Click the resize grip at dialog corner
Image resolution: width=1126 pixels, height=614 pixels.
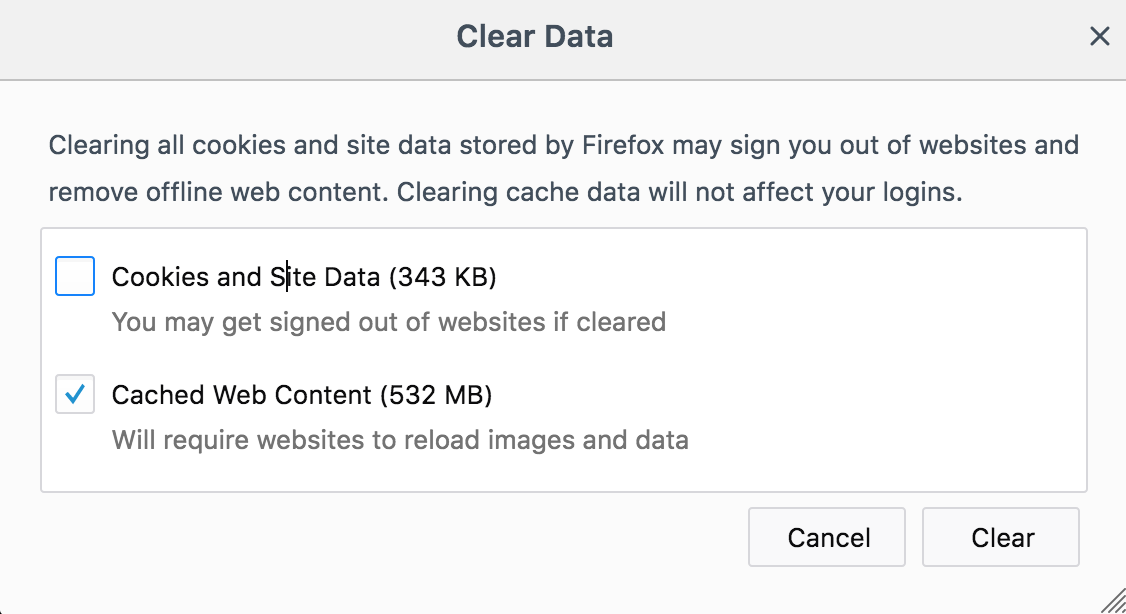tap(1112, 600)
